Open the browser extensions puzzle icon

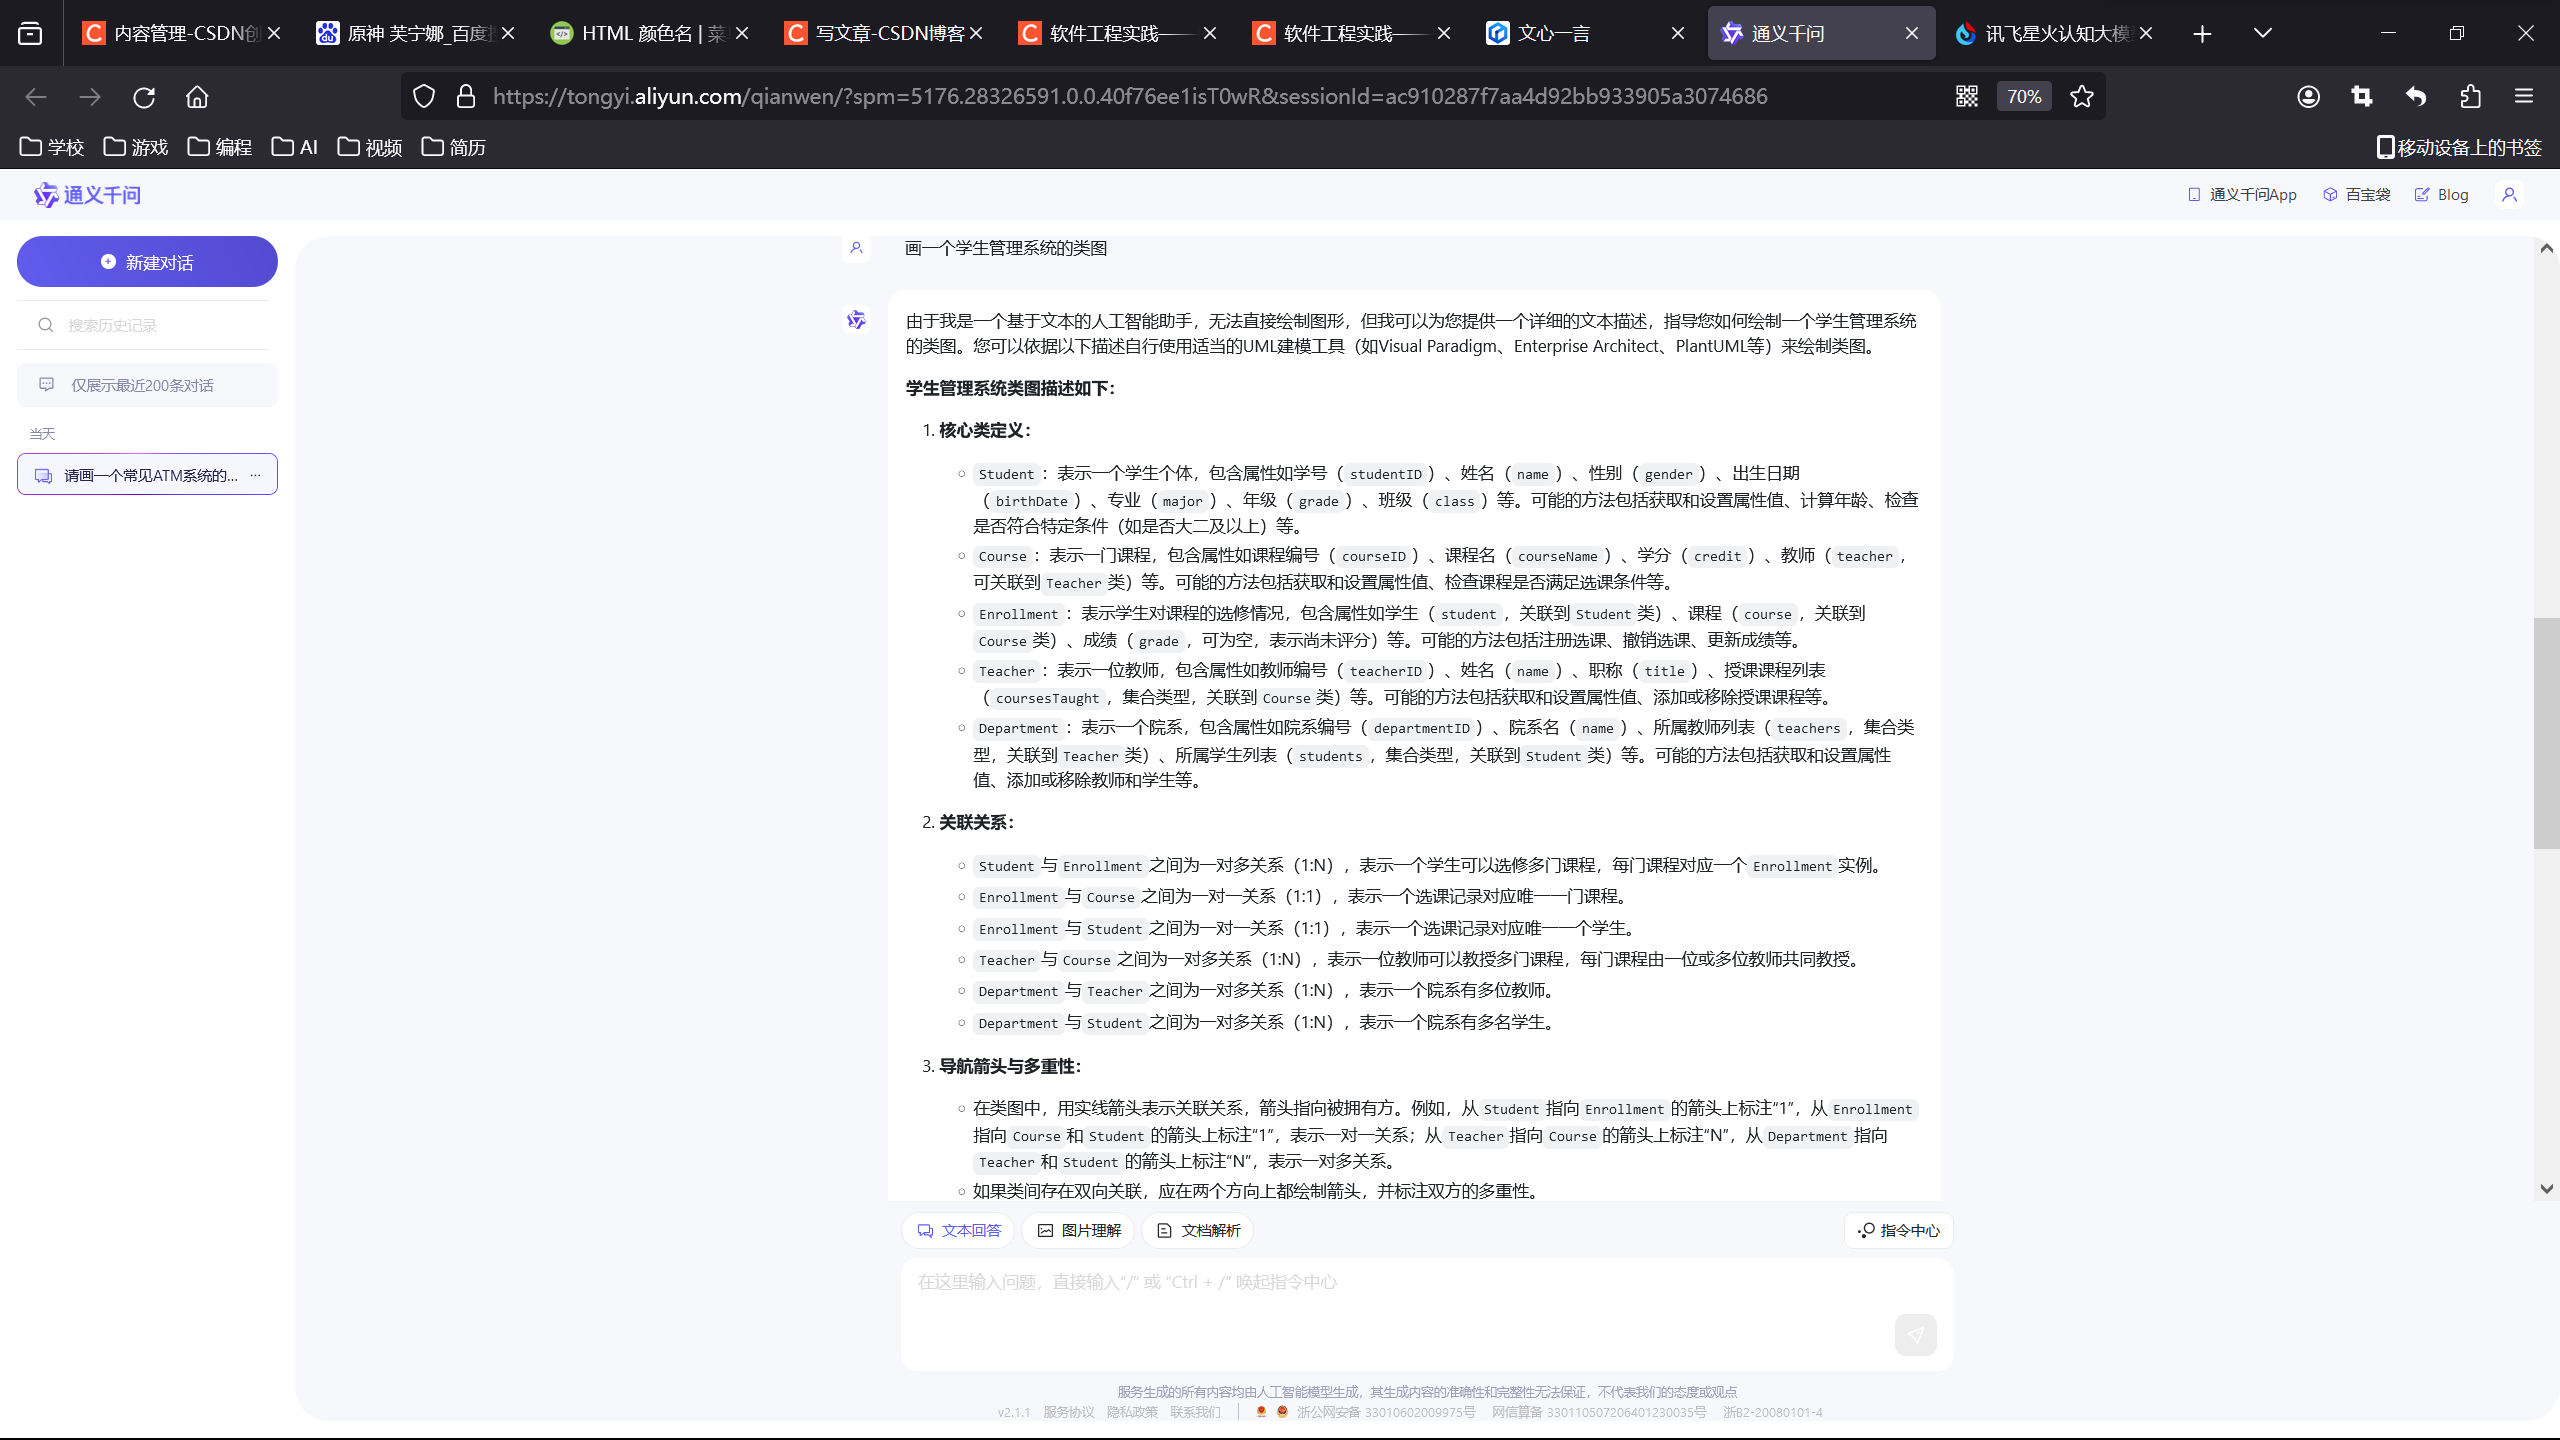click(2470, 96)
